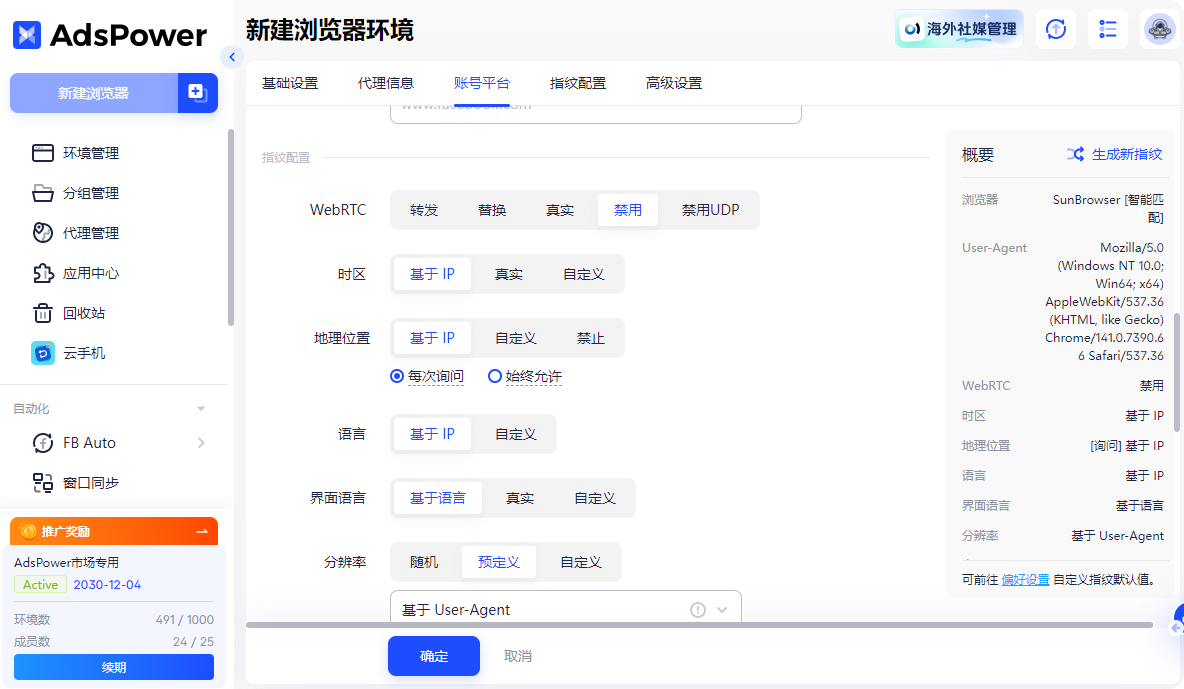Click the 确定 confirm button
Screen dimensions: 1184x689
click(433, 656)
